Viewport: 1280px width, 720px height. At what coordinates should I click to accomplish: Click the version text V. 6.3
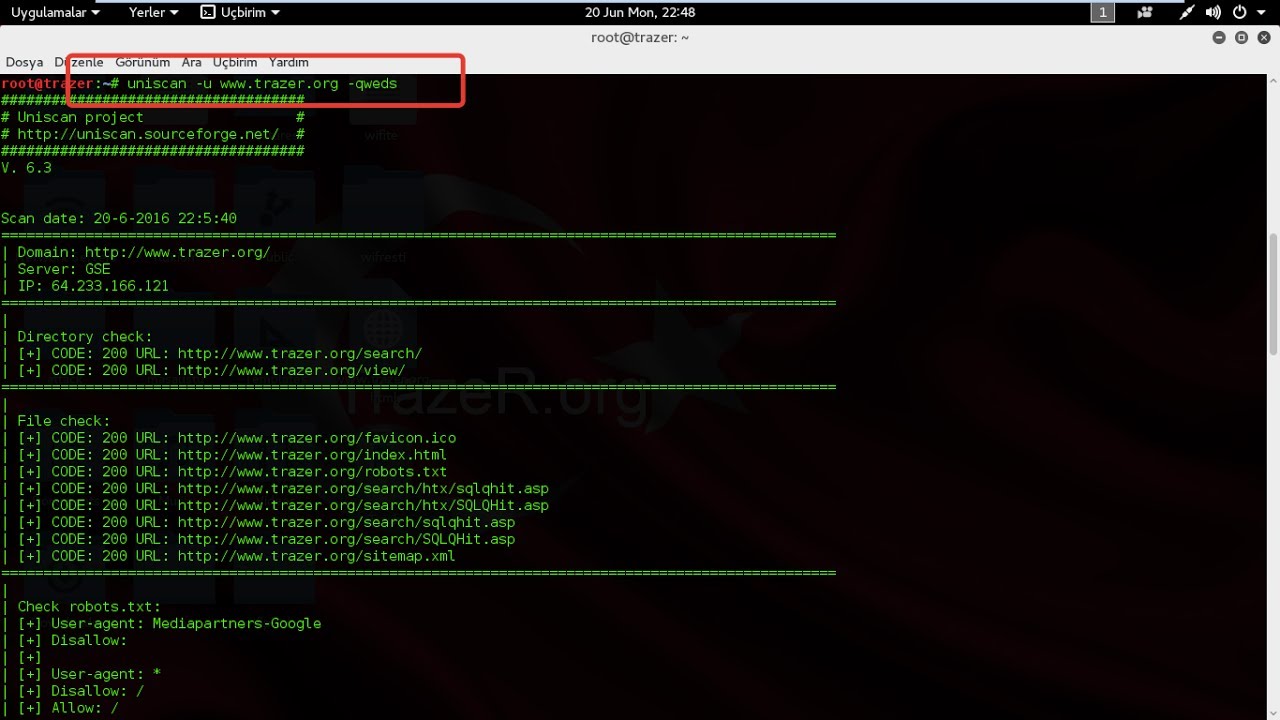(26, 168)
